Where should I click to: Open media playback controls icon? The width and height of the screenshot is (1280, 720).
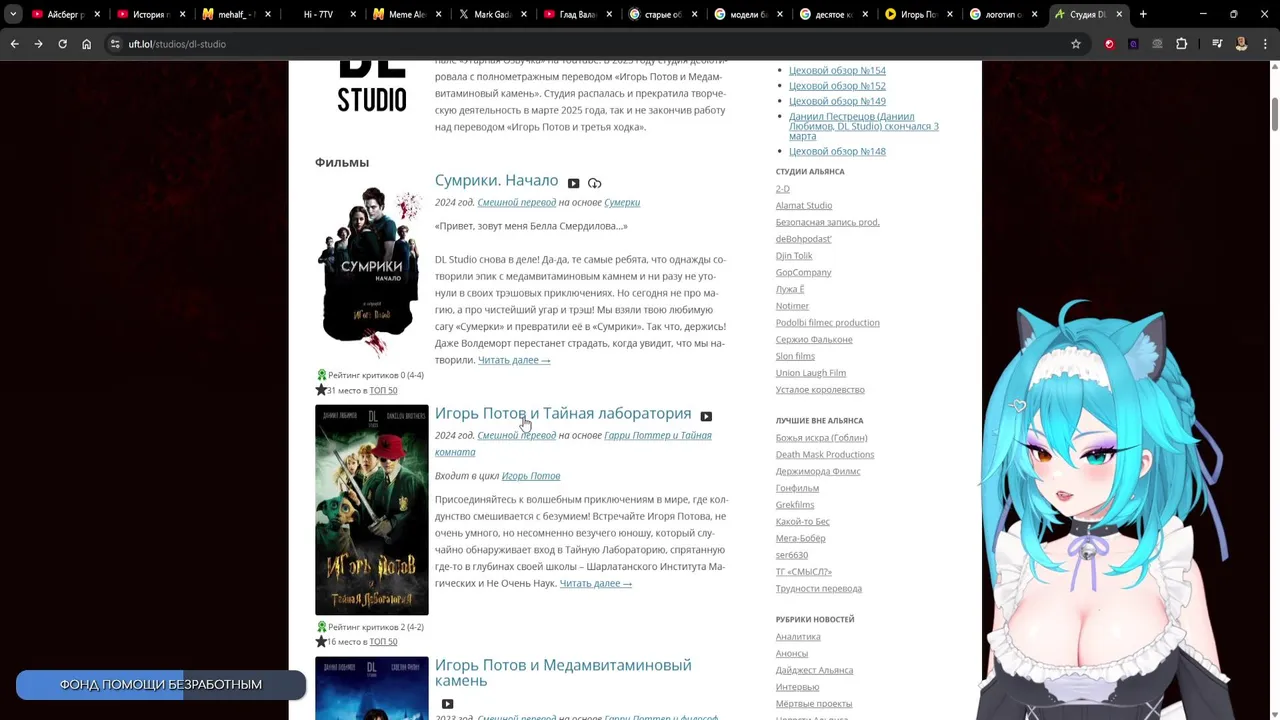[1217, 44]
